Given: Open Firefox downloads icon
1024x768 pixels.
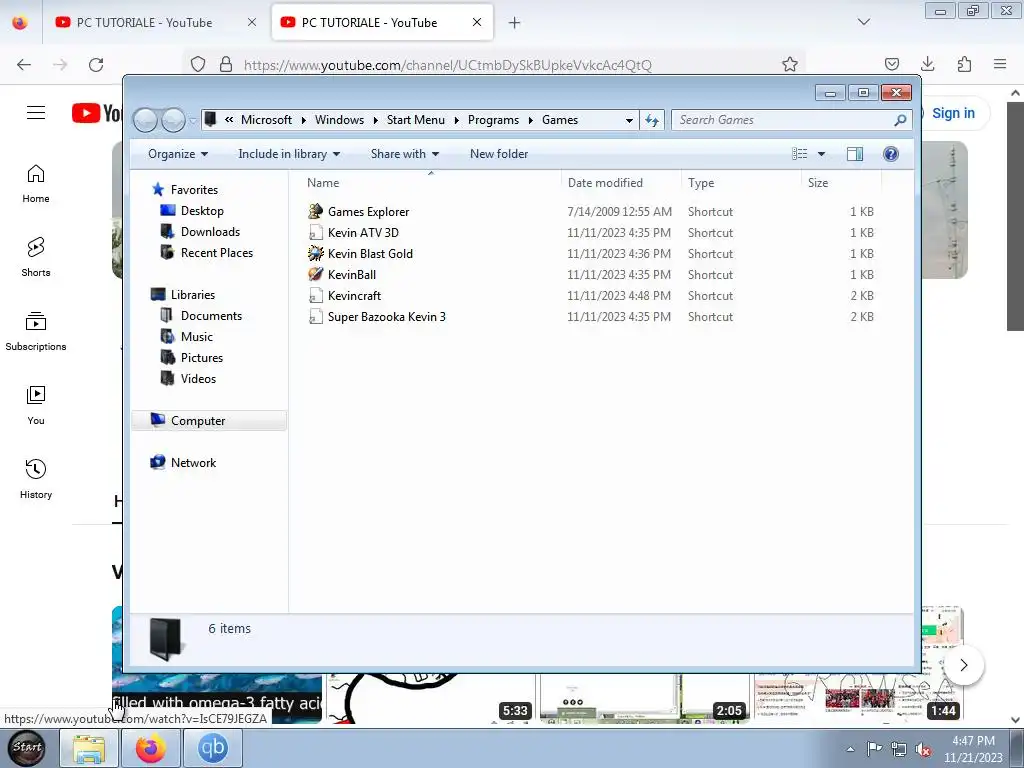Looking at the screenshot, I should [927, 64].
